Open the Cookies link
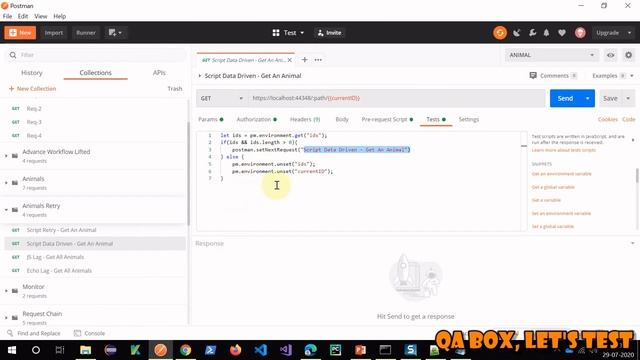Screen dimensions: 640x360 (607, 119)
